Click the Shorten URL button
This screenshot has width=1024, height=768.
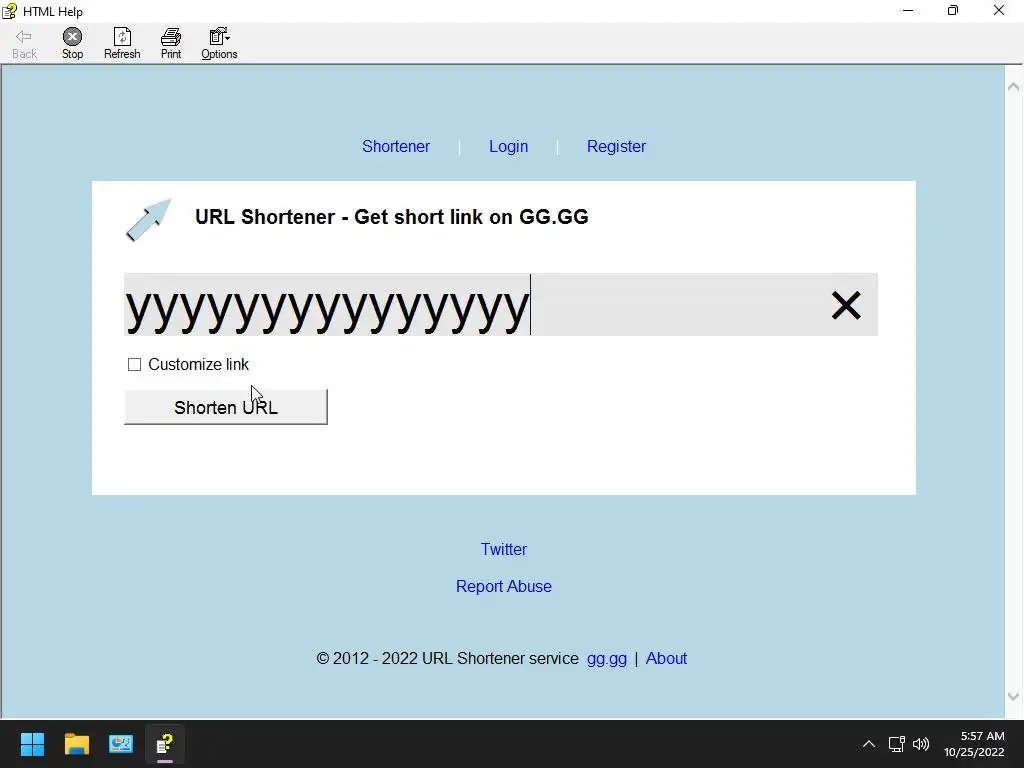coord(226,408)
